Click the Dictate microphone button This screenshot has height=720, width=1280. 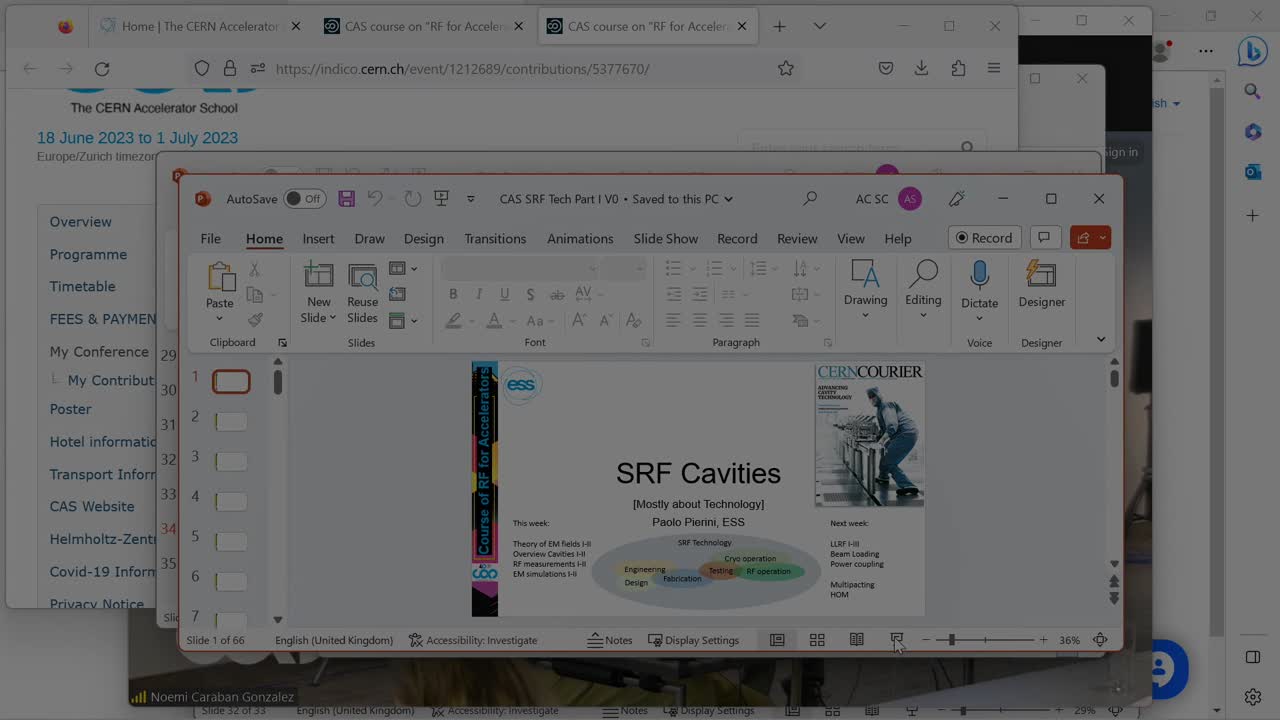[x=979, y=284]
